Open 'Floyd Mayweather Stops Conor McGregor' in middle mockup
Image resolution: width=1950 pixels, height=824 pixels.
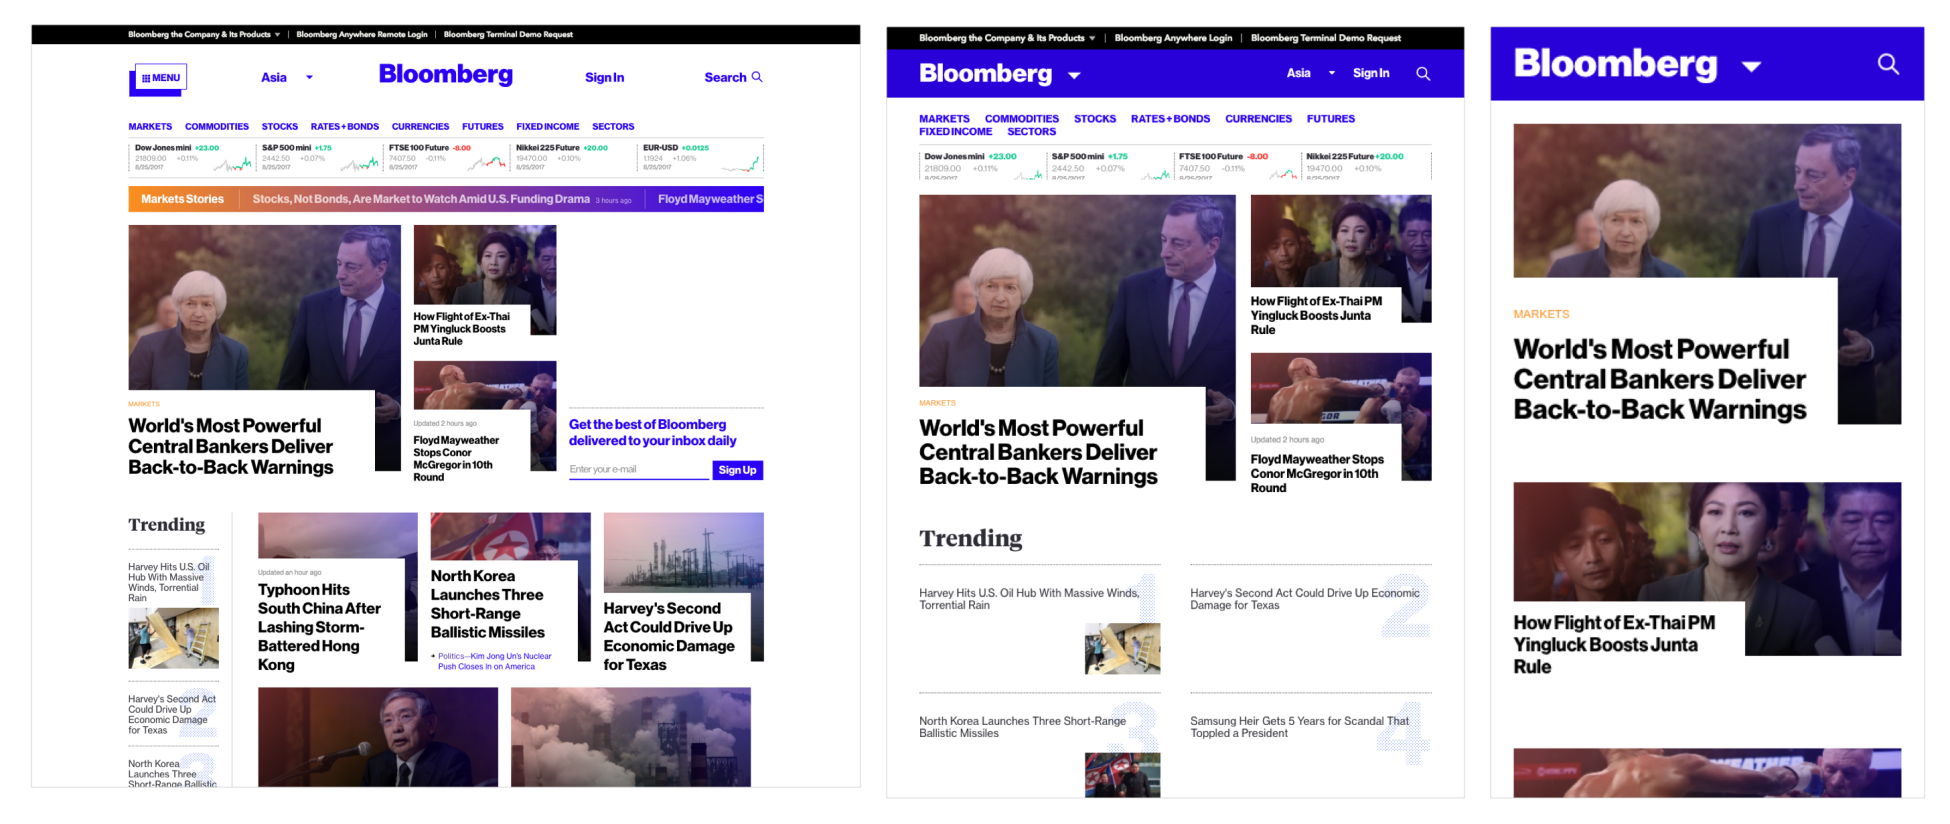click(1318, 473)
